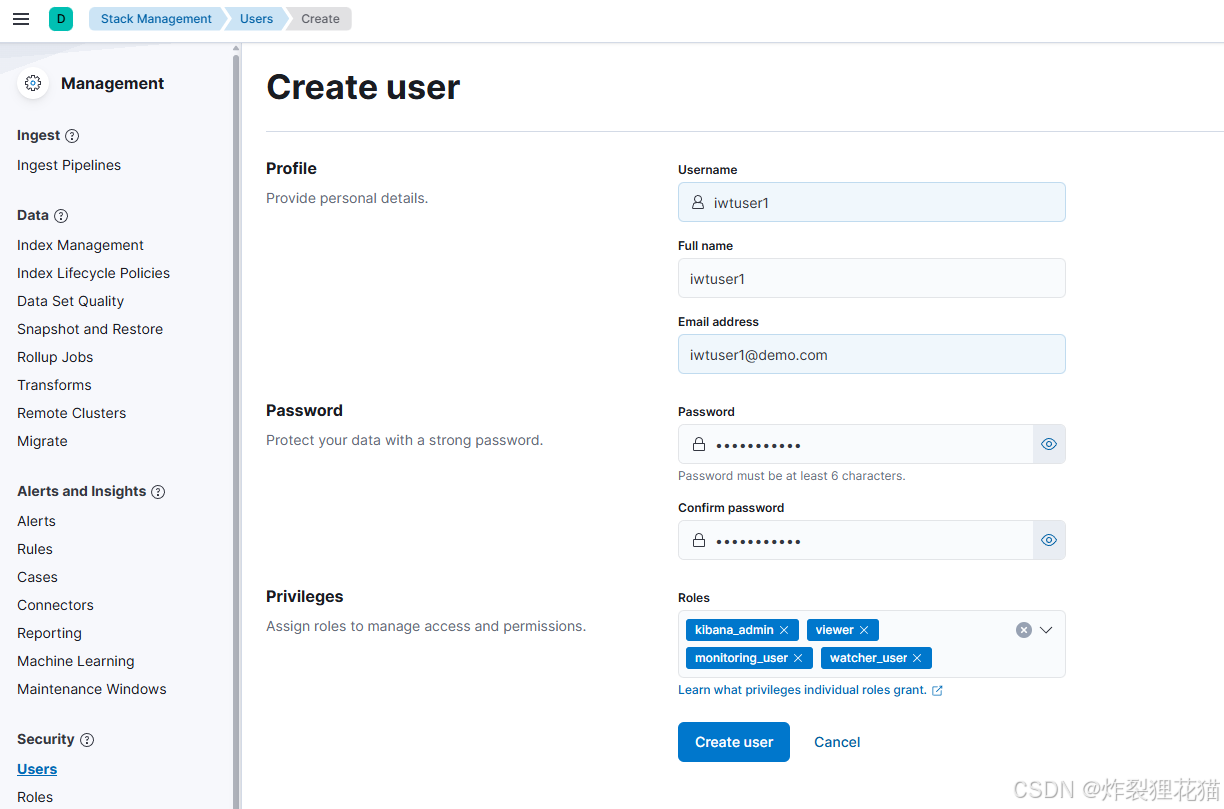Click the Cancel link
The height and width of the screenshot is (809, 1224).
[x=837, y=742]
